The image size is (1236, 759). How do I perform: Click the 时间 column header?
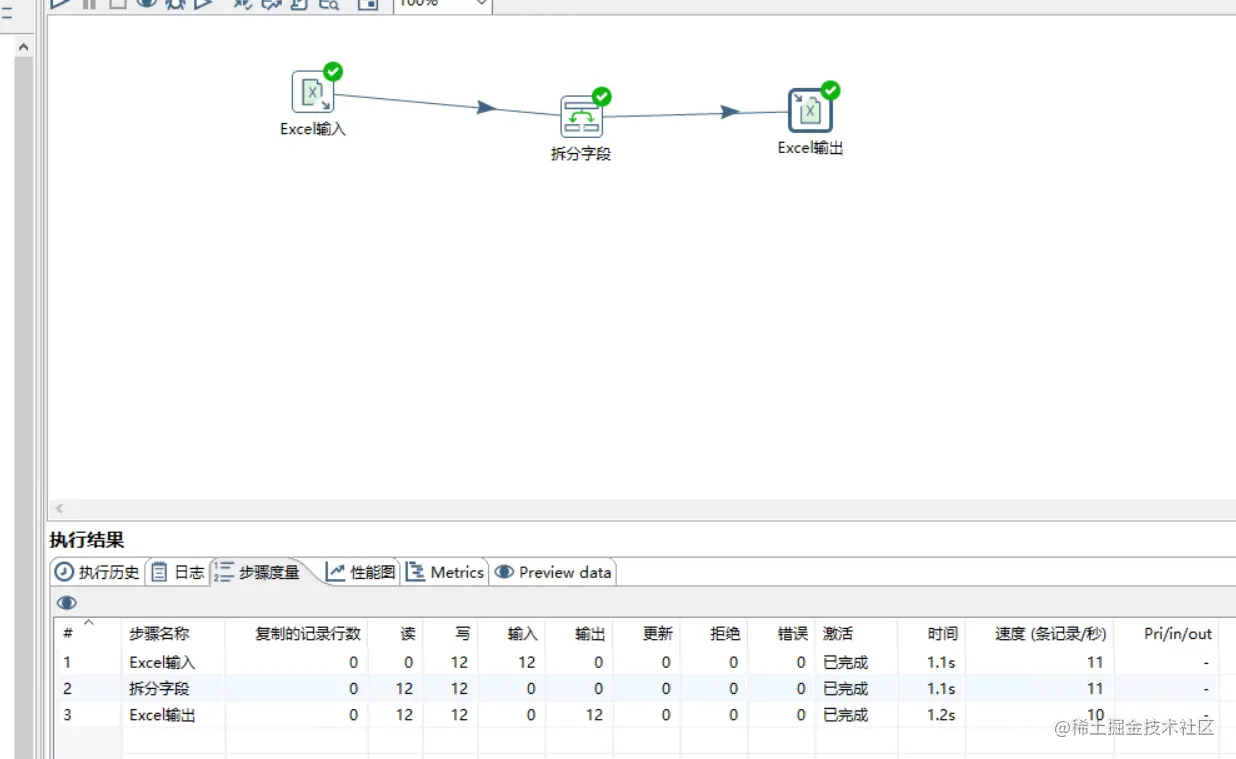[932, 633]
